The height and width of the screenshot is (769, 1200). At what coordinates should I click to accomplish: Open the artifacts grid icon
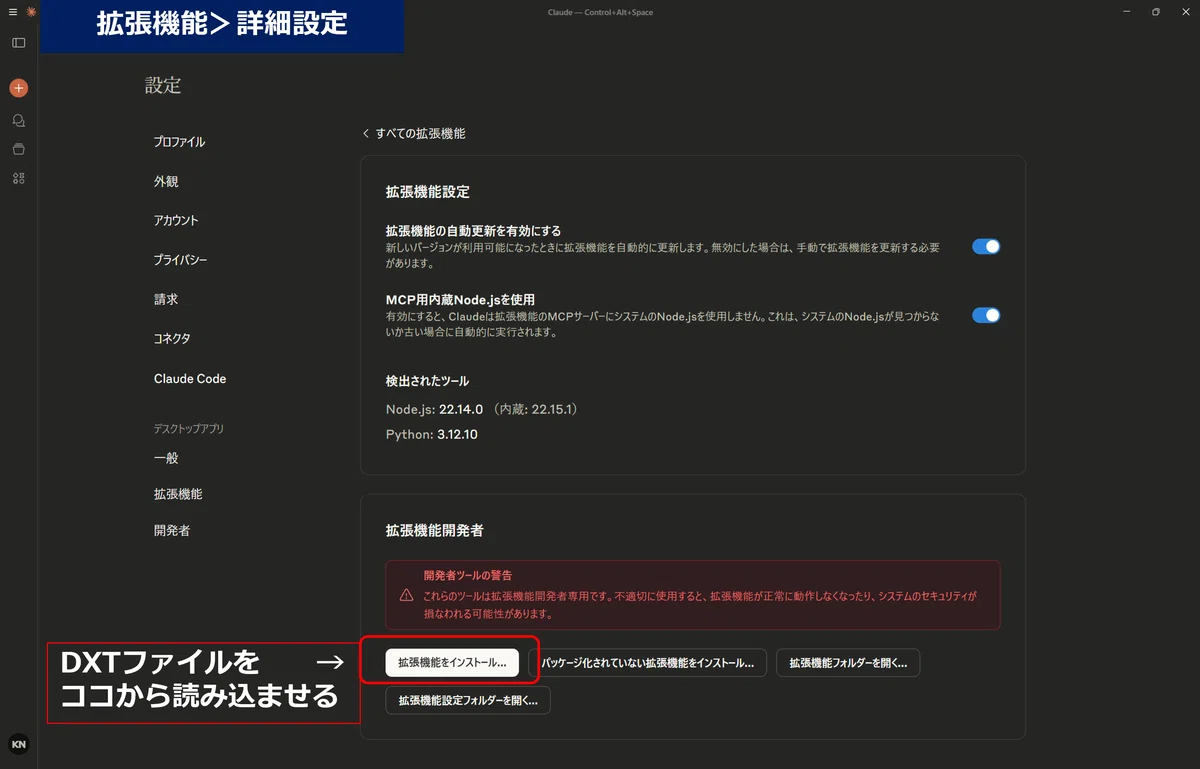pyautogui.click(x=18, y=178)
